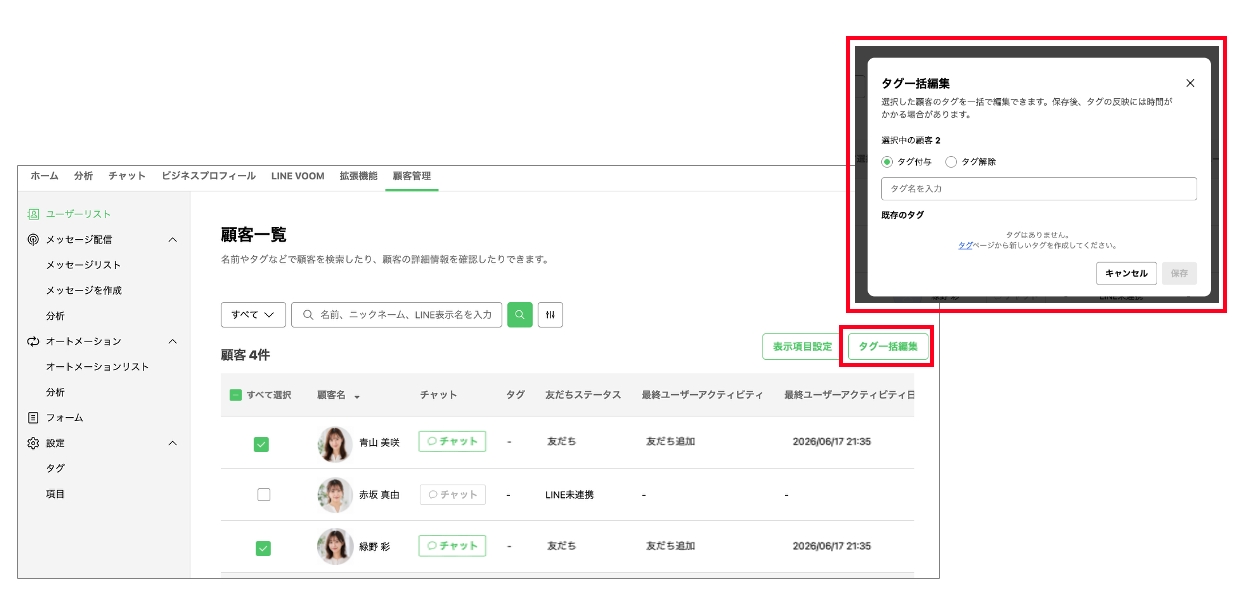This screenshot has height=595, width=1236.
Task: Select the 顧客管理 tab
Action: (x=412, y=176)
